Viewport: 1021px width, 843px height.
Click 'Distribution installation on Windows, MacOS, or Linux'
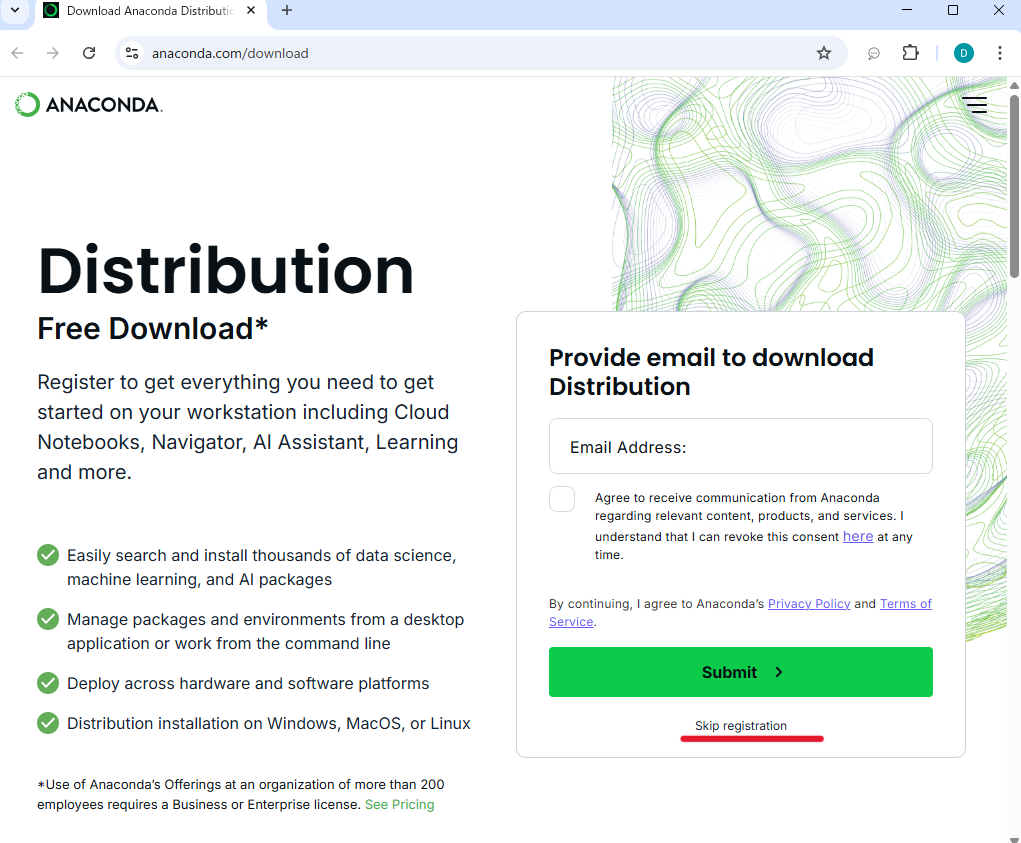[268, 723]
